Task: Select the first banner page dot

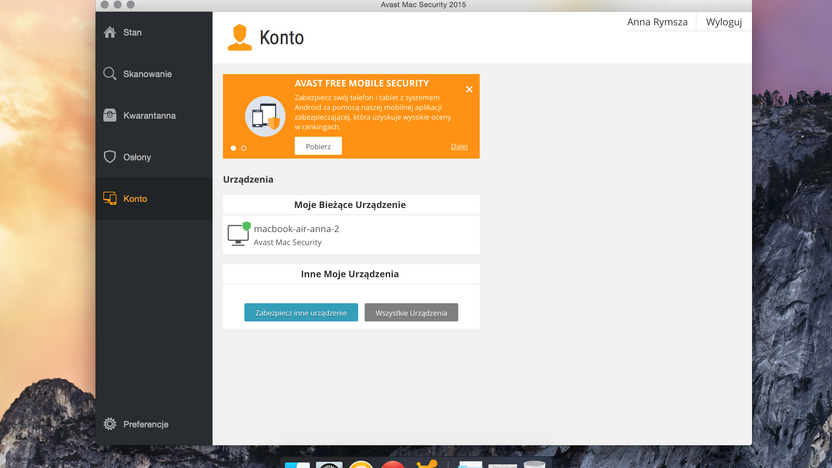Action: click(233, 148)
